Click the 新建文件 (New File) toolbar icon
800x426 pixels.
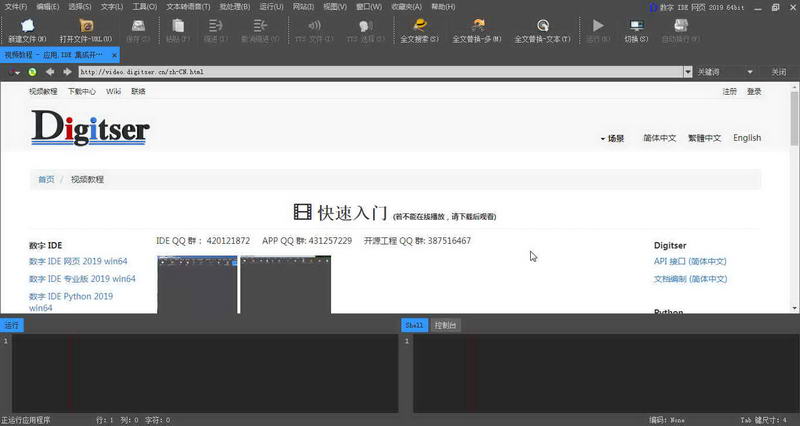pos(27,25)
